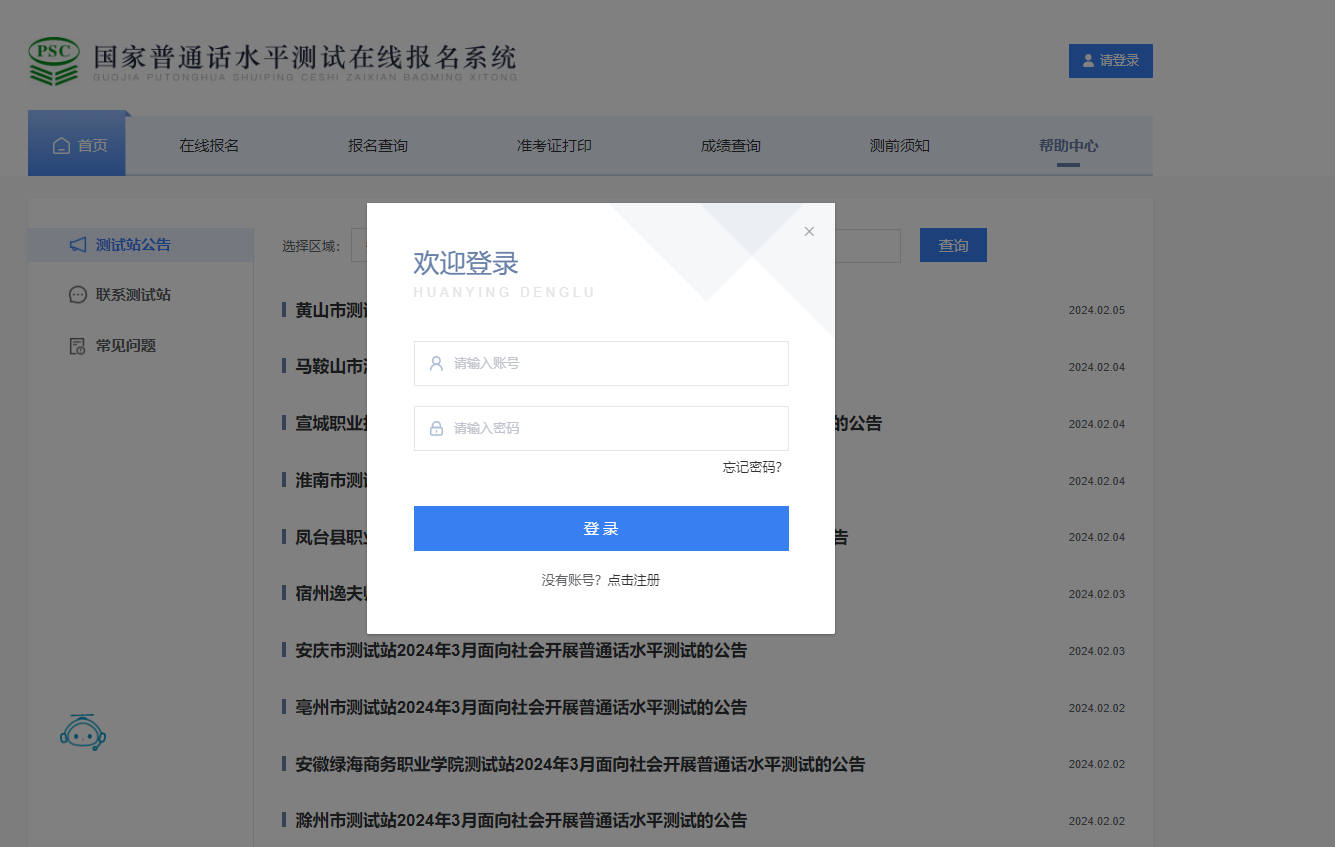This screenshot has height=847, width=1335.
Task: Open the 在线报名 menu item
Action: click(209, 146)
